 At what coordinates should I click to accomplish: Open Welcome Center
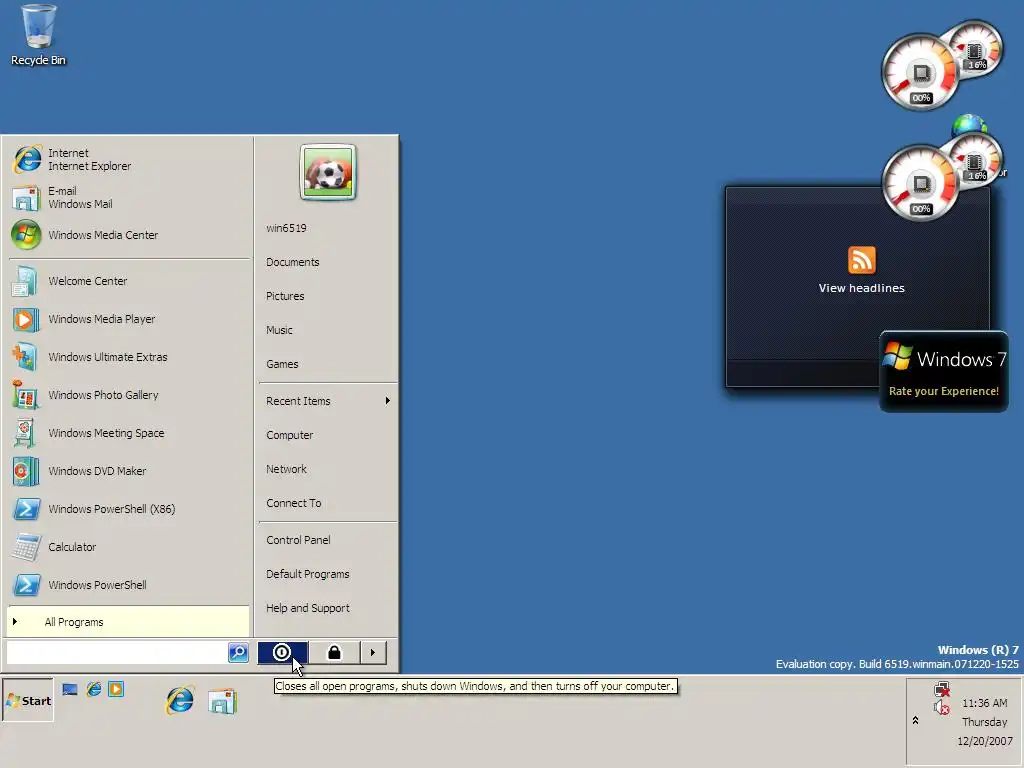129,281
